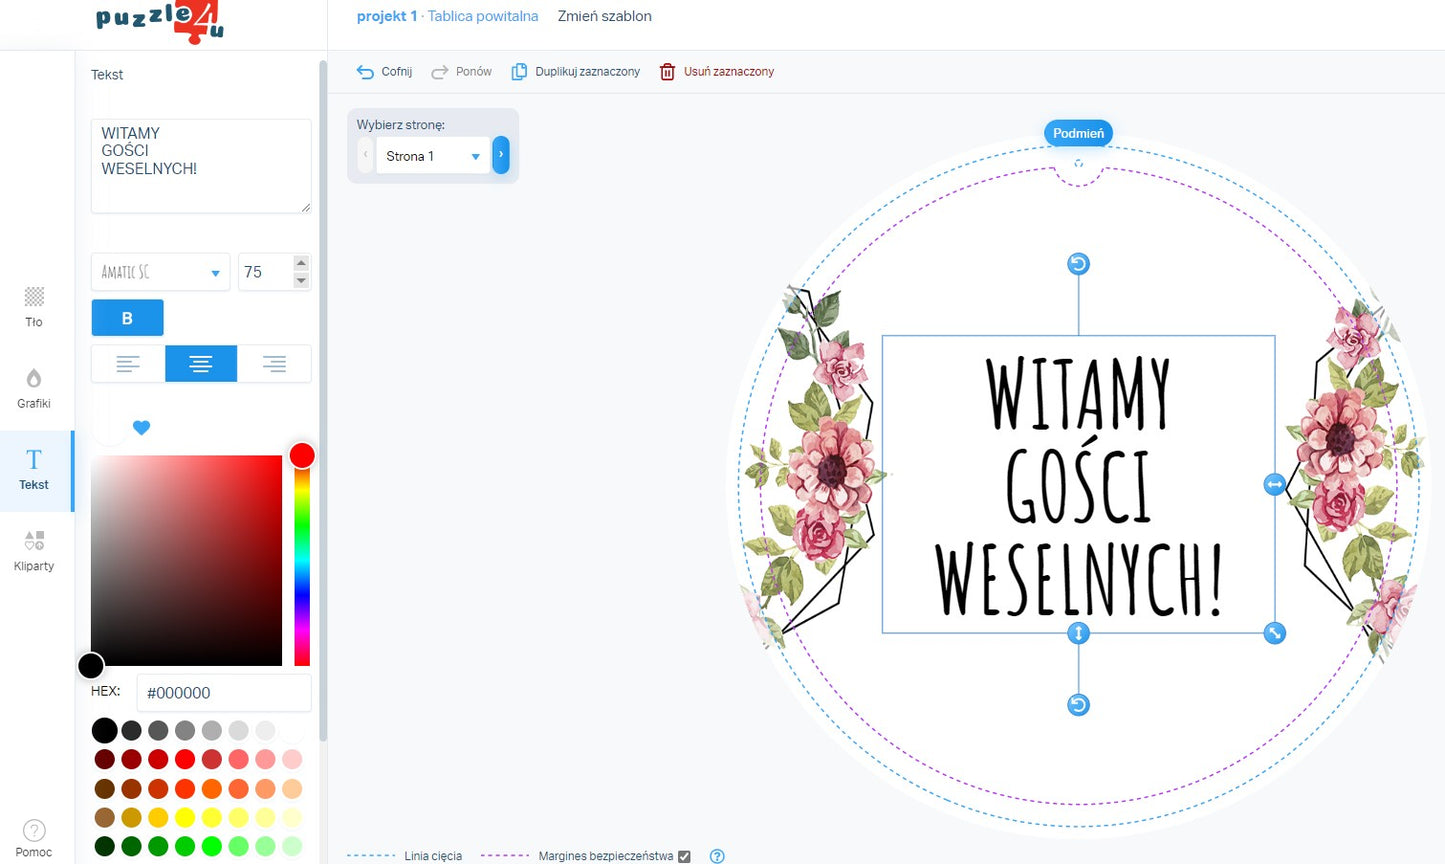The height and width of the screenshot is (864, 1445).
Task: Click the Zmień szablon link
Action: pyautogui.click(x=604, y=16)
